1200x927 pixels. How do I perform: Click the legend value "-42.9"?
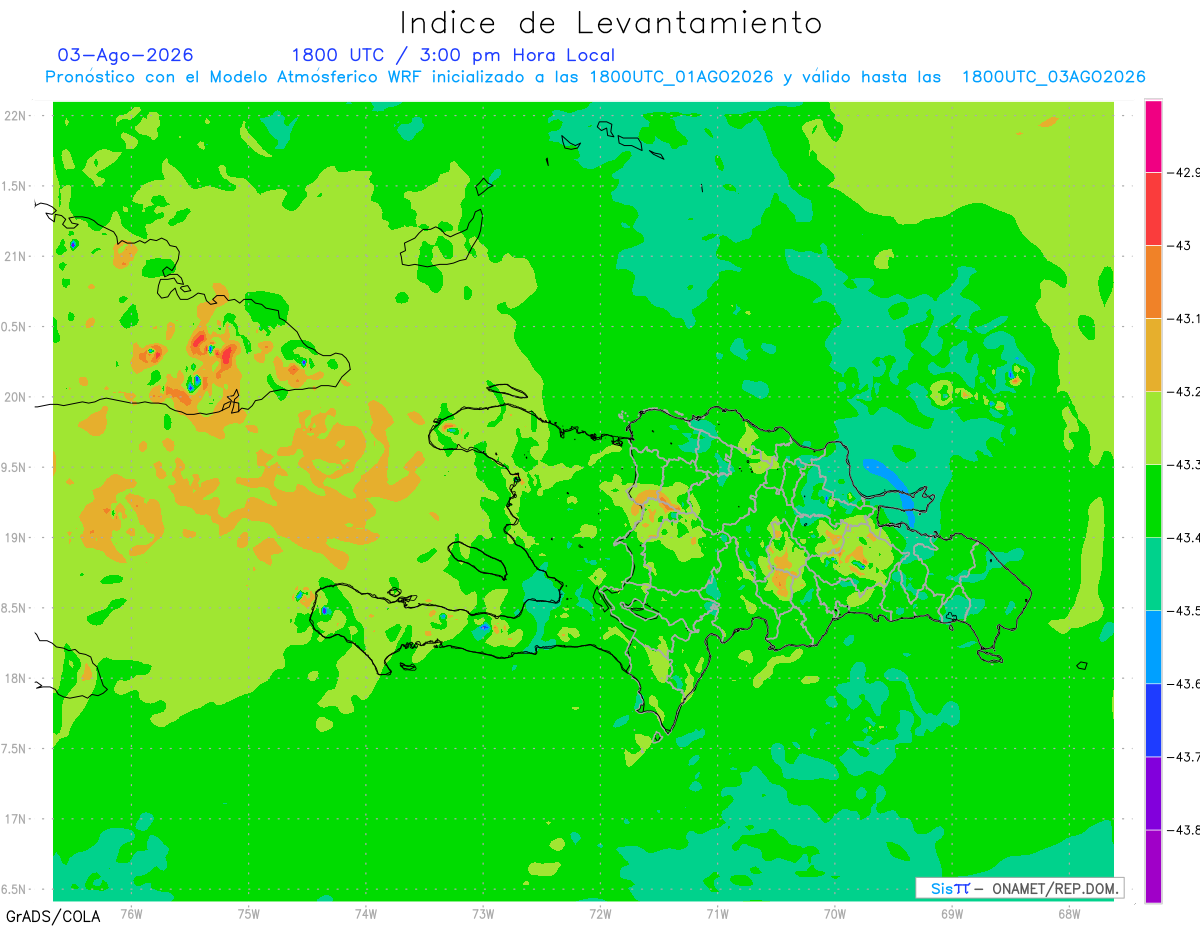click(x=1184, y=172)
